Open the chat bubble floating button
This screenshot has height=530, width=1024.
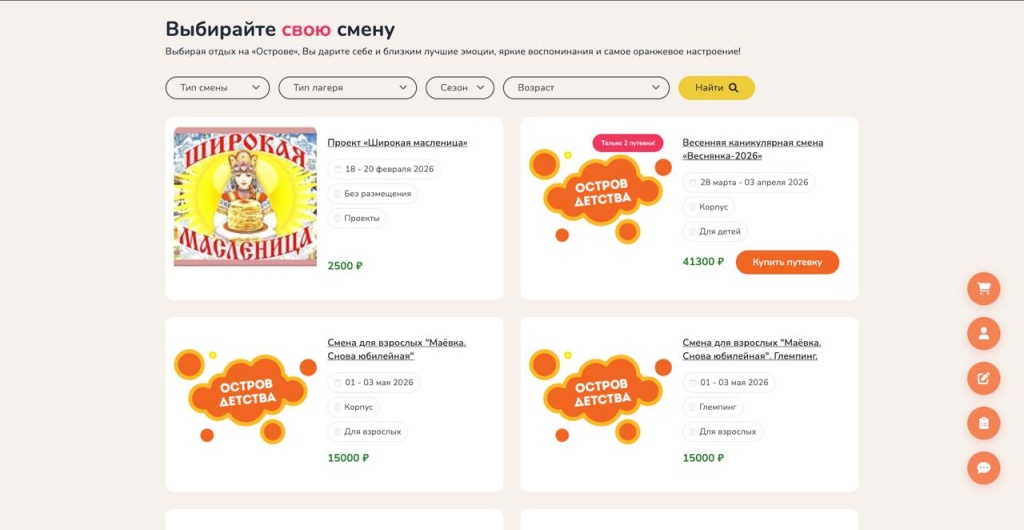pos(983,467)
